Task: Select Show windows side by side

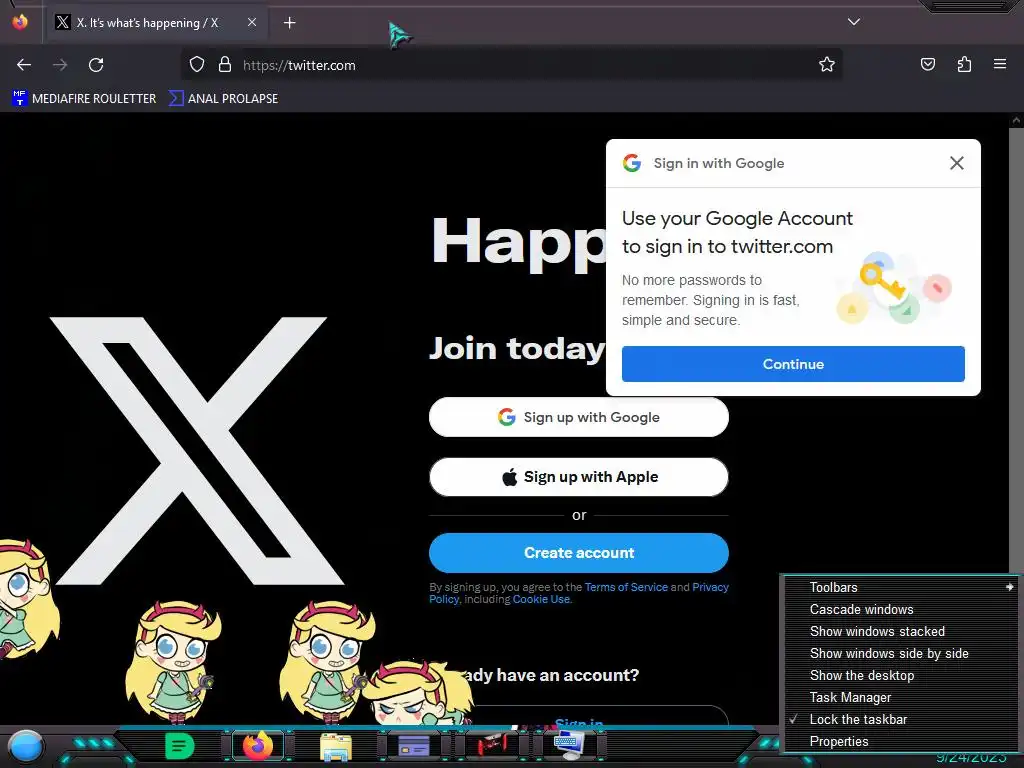Action: (x=901, y=653)
